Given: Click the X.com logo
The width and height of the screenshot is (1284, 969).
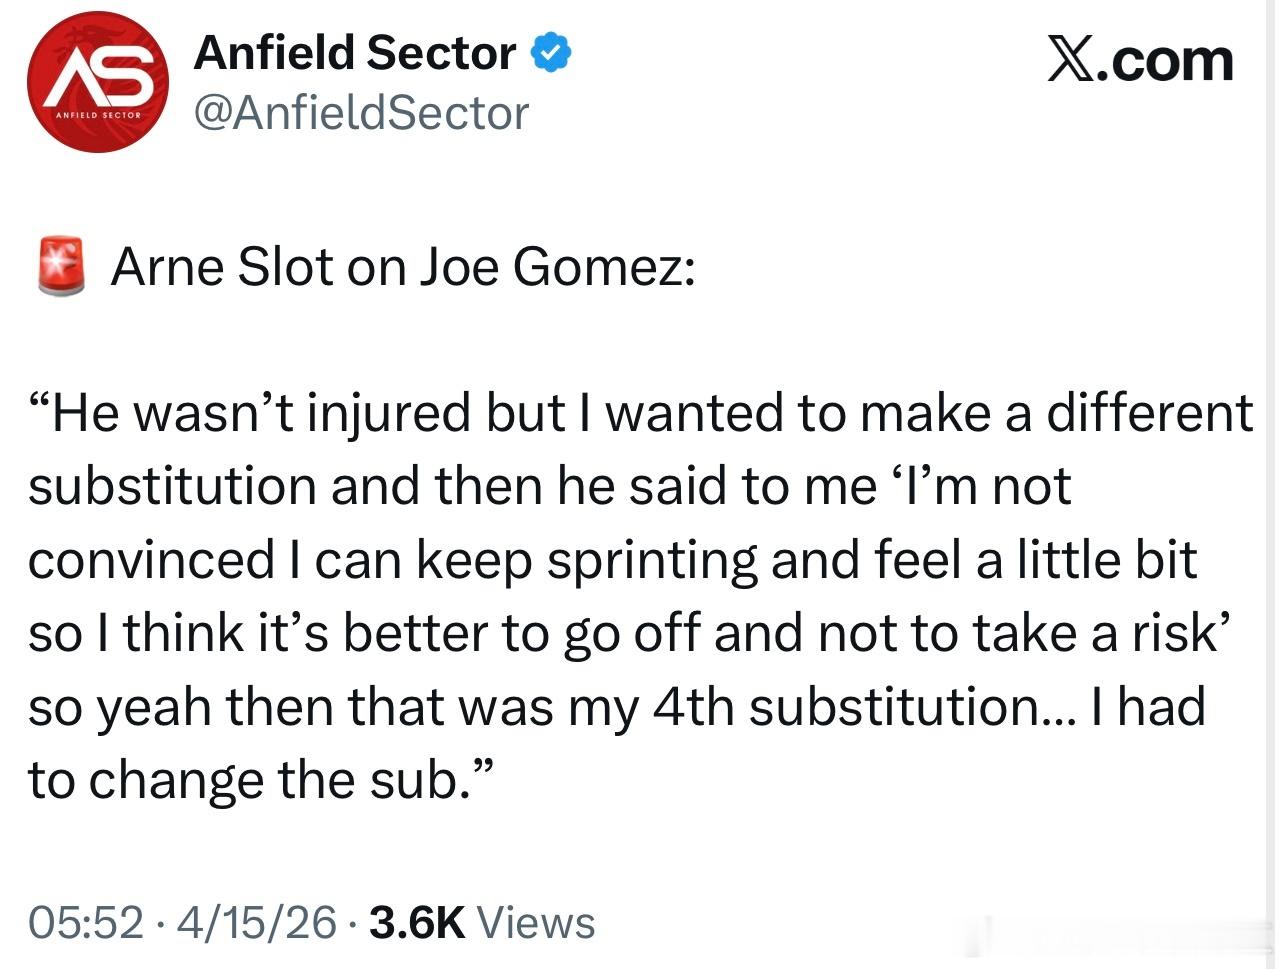Looking at the screenshot, I should coord(1139,60).
